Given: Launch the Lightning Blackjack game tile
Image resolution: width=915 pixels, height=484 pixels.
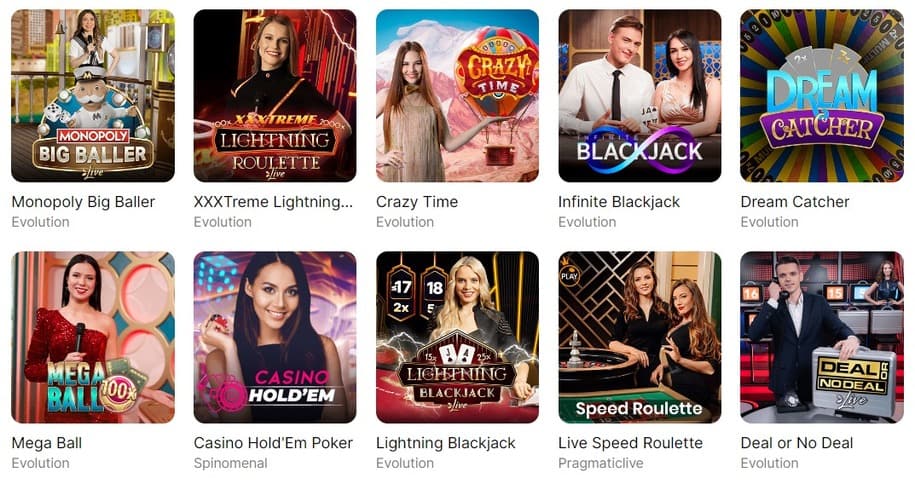Looking at the screenshot, I should (x=458, y=337).
